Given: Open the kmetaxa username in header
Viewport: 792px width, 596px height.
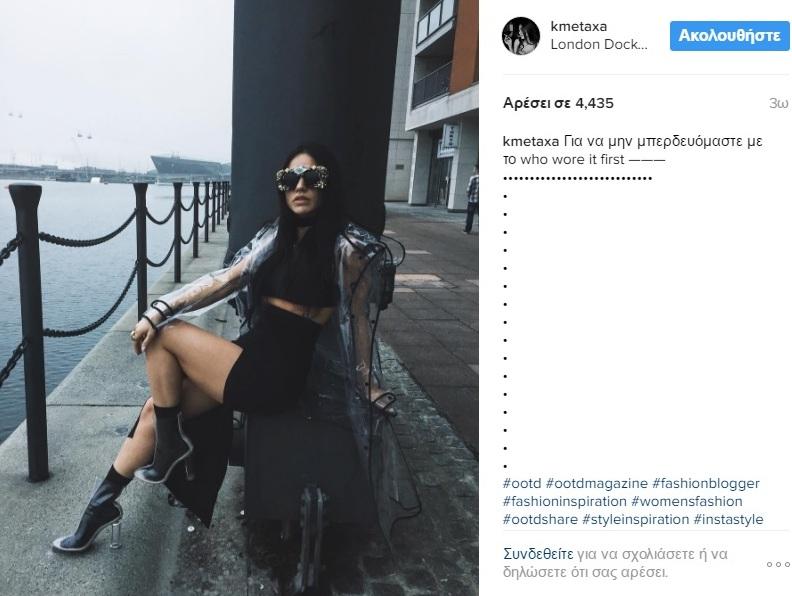Looking at the screenshot, I should pyautogui.click(x=579, y=27).
